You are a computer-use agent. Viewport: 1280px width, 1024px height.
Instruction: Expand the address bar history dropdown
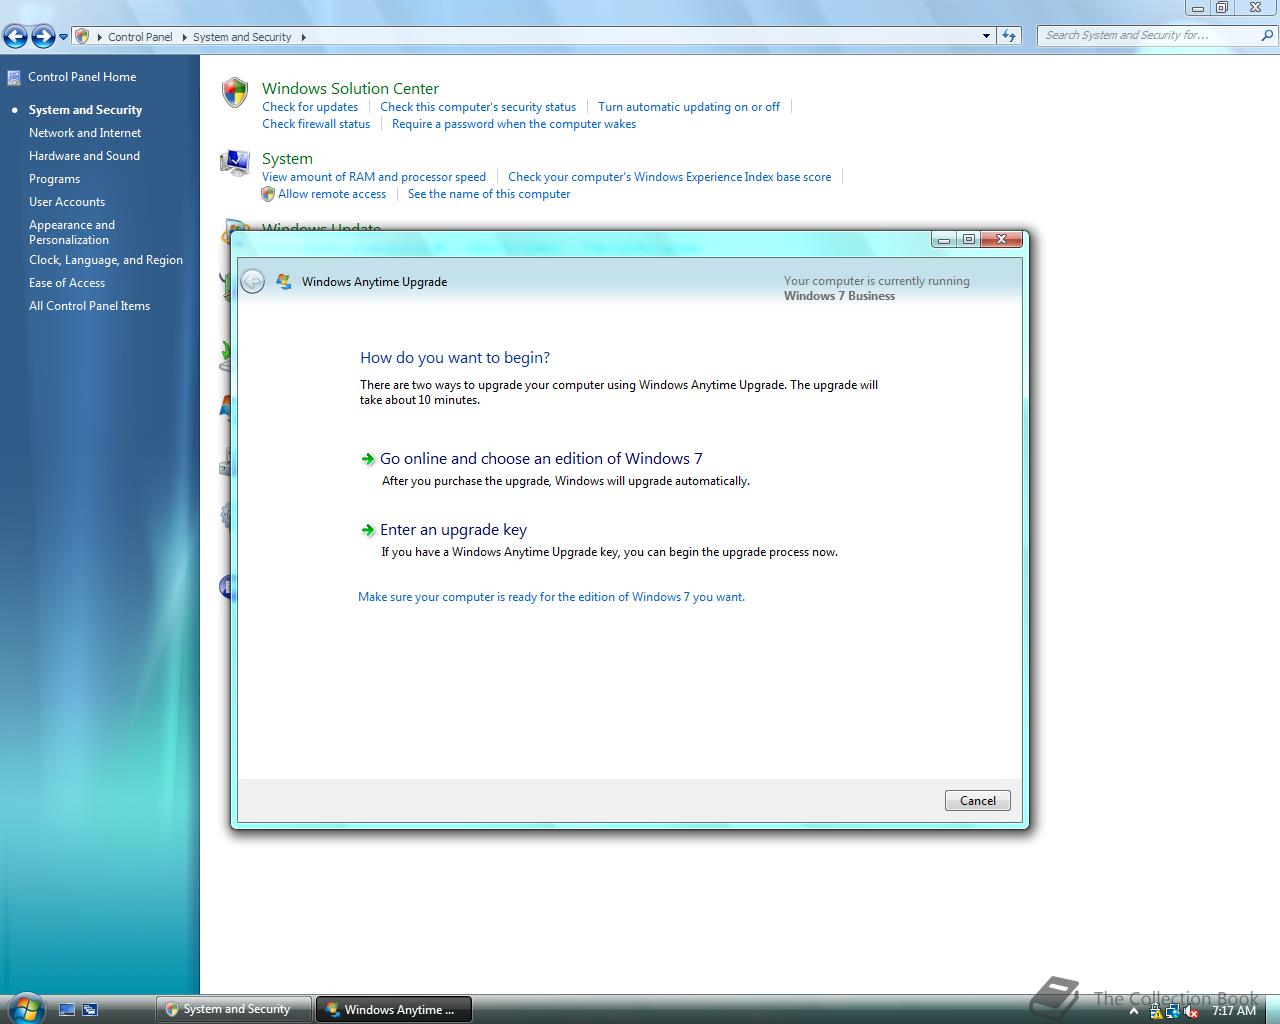(987, 35)
